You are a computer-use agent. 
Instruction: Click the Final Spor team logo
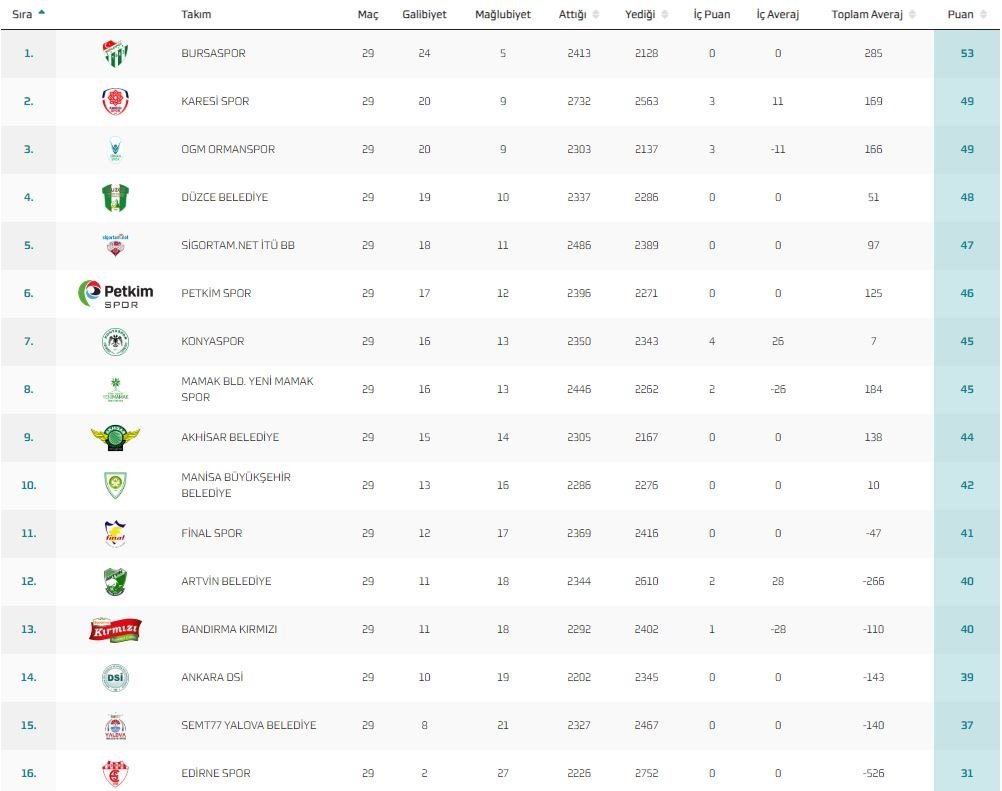click(x=115, y=534)
